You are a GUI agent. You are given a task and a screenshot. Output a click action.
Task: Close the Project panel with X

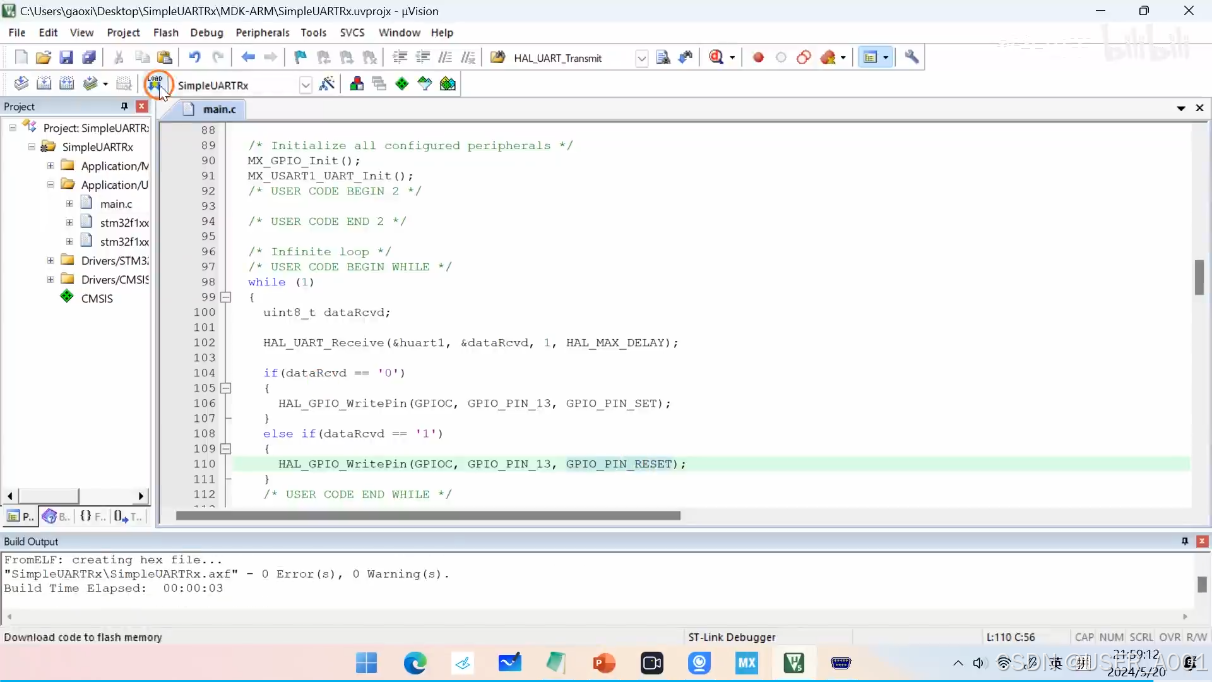[x=141, y=106]
